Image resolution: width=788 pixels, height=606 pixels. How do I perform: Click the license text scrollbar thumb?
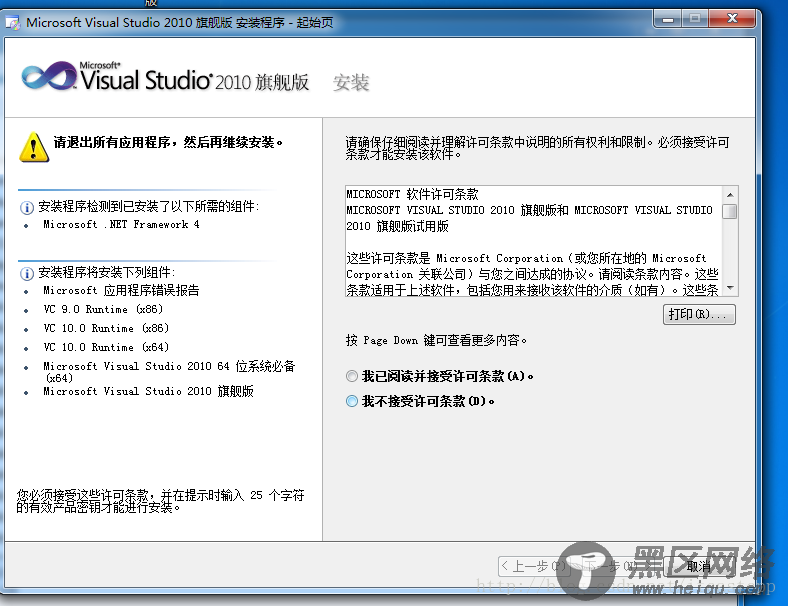coord(730,211)
